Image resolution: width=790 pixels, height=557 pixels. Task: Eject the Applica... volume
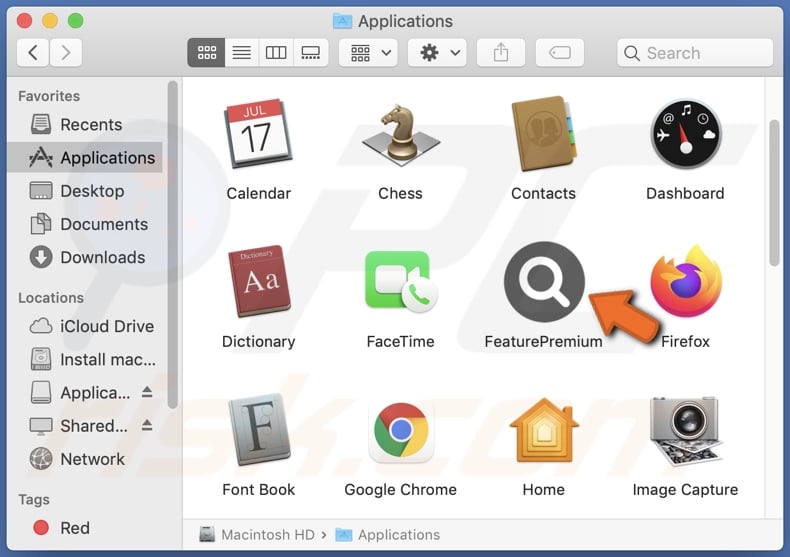pyautogui.click(x=147, y=392)
